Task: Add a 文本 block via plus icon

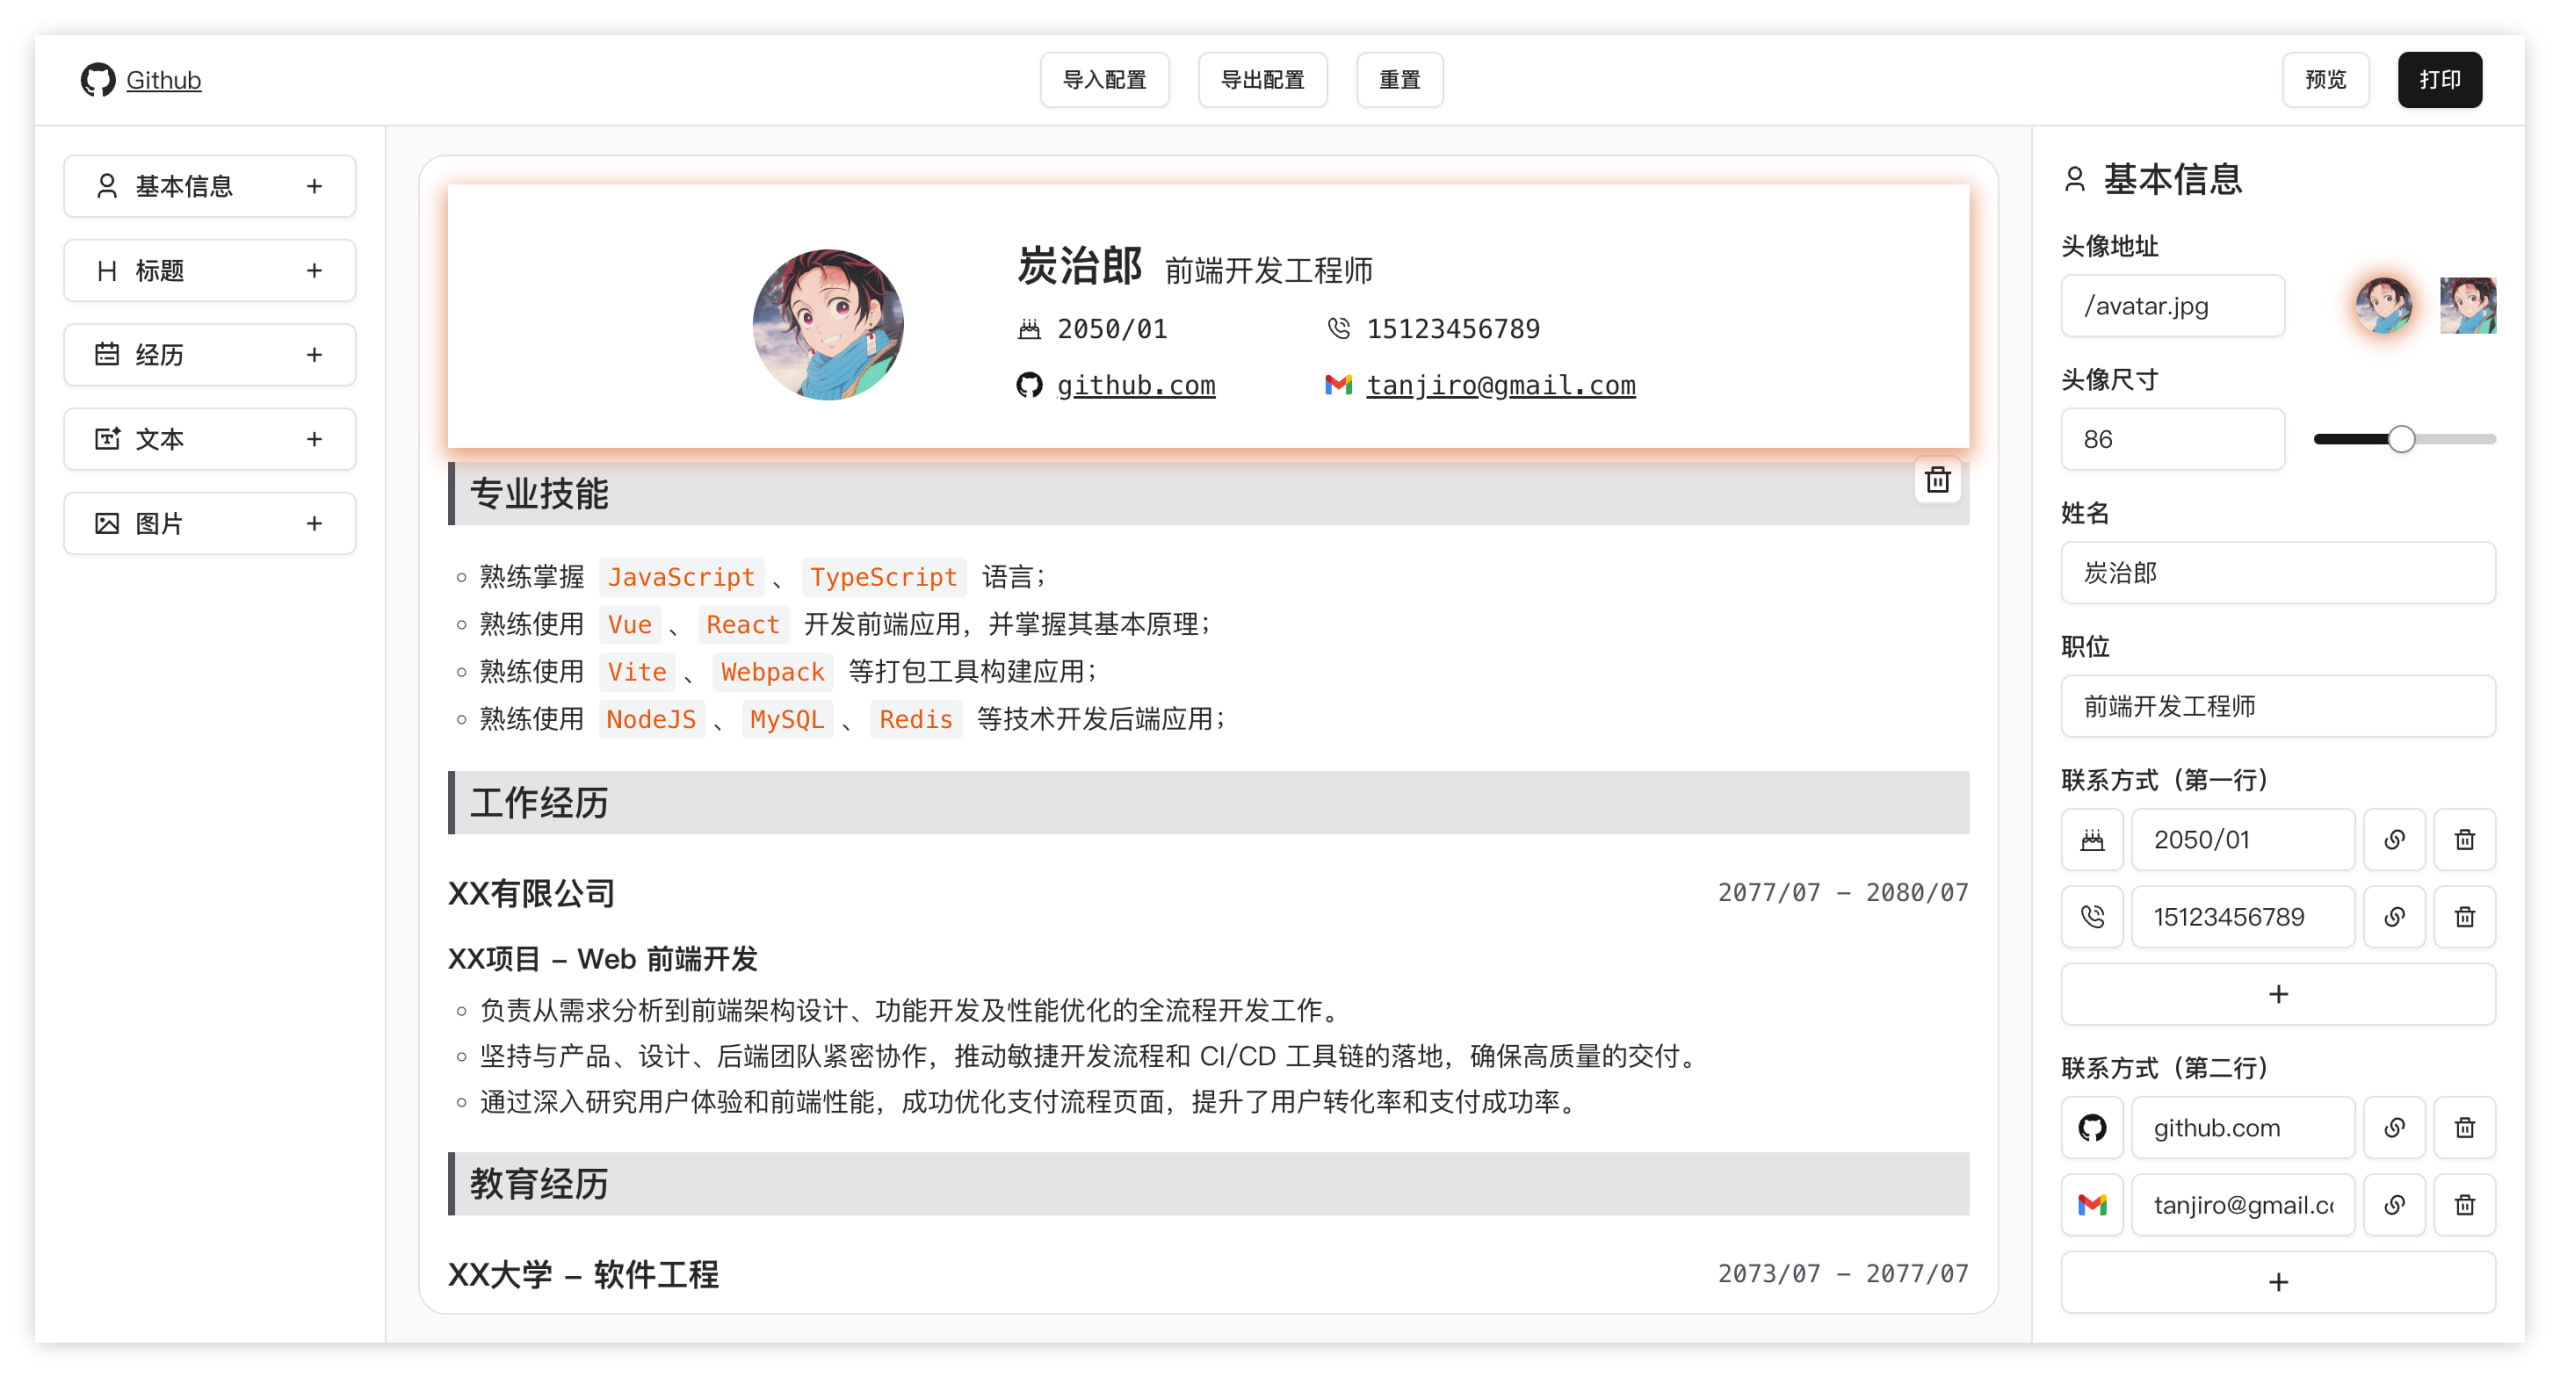Action: 314,439
